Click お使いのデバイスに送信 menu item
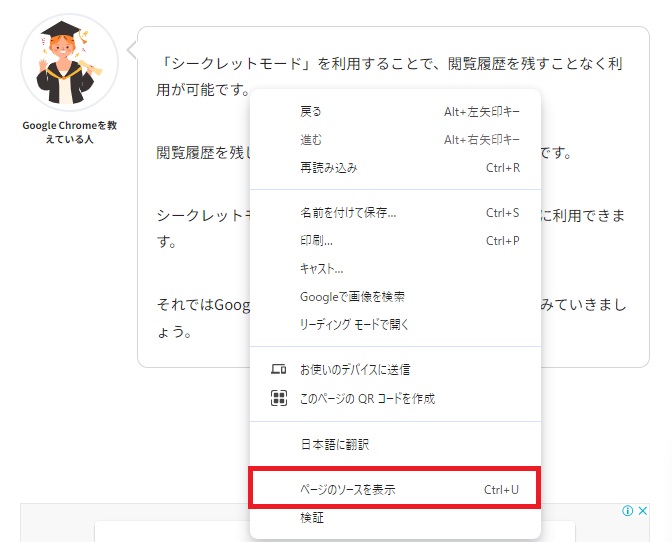Screen dimensions: 672x542 [x=395, y=369]
